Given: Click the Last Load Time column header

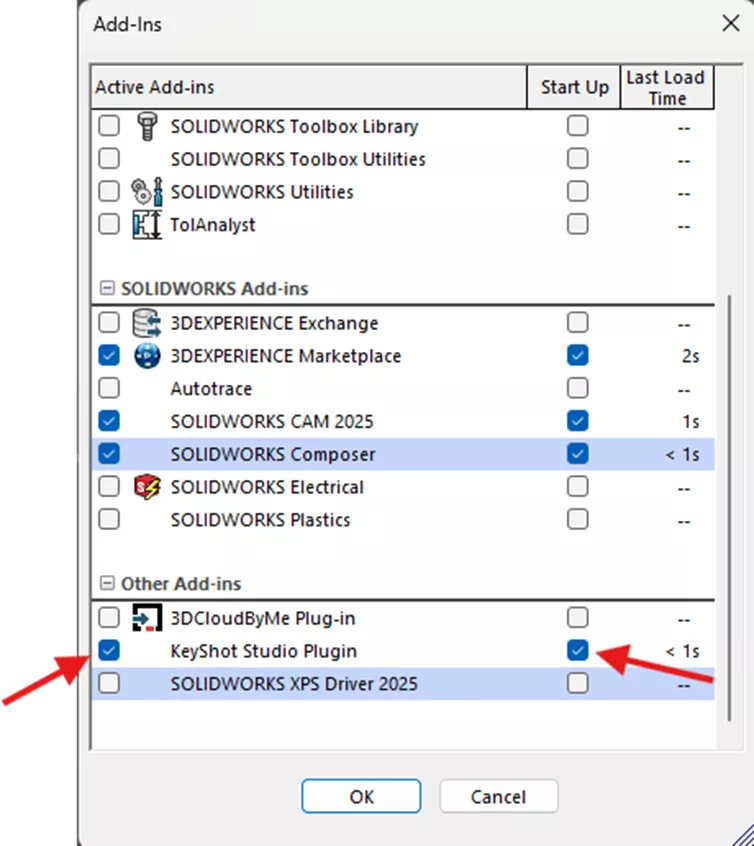Looking at the screenshot, I should tap(667, 87).
